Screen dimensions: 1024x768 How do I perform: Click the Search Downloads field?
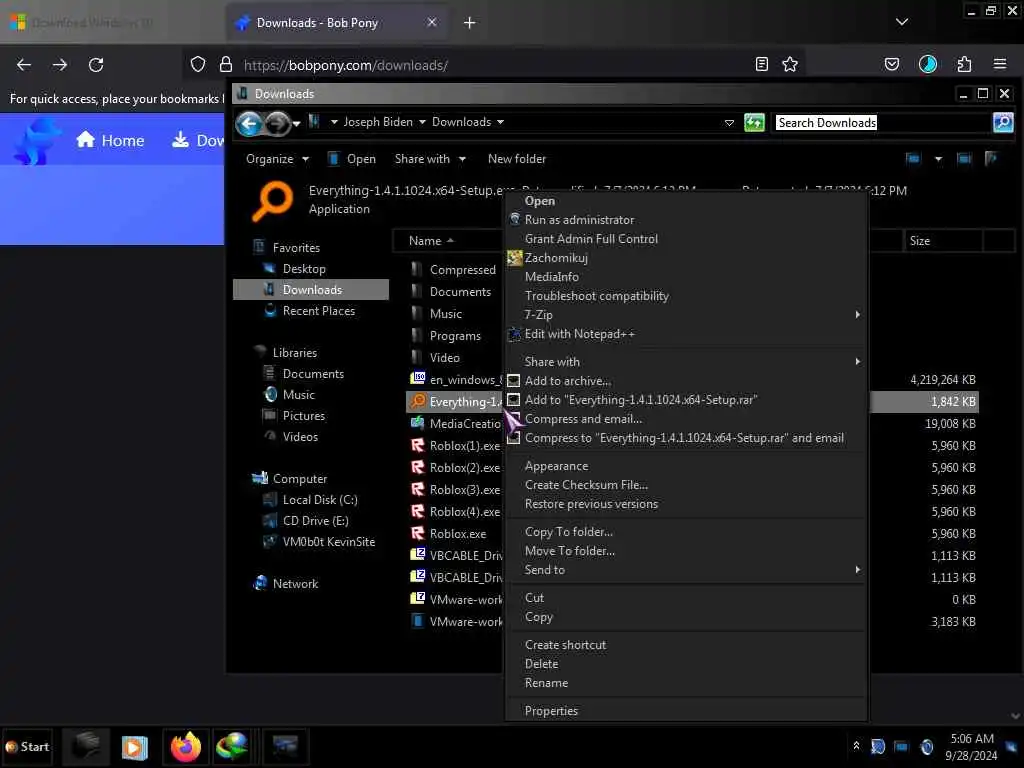tap(882, 123)
